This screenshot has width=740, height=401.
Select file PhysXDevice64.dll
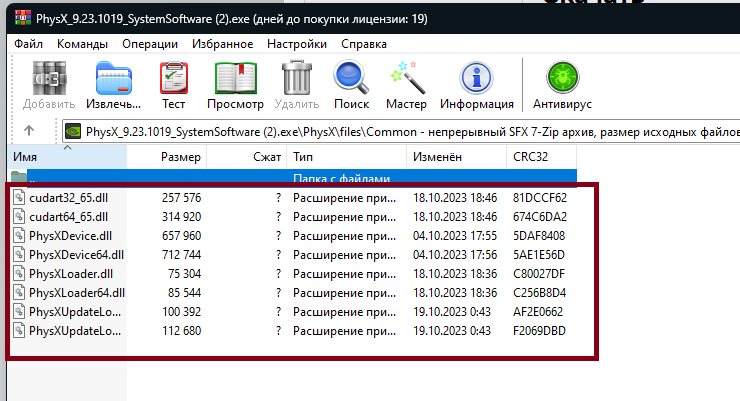click(76, 254)
